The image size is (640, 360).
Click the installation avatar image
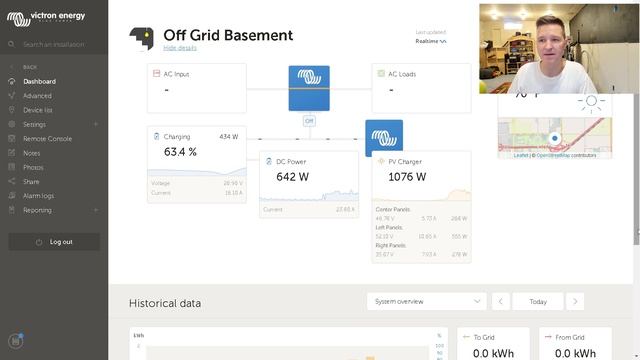141,39
